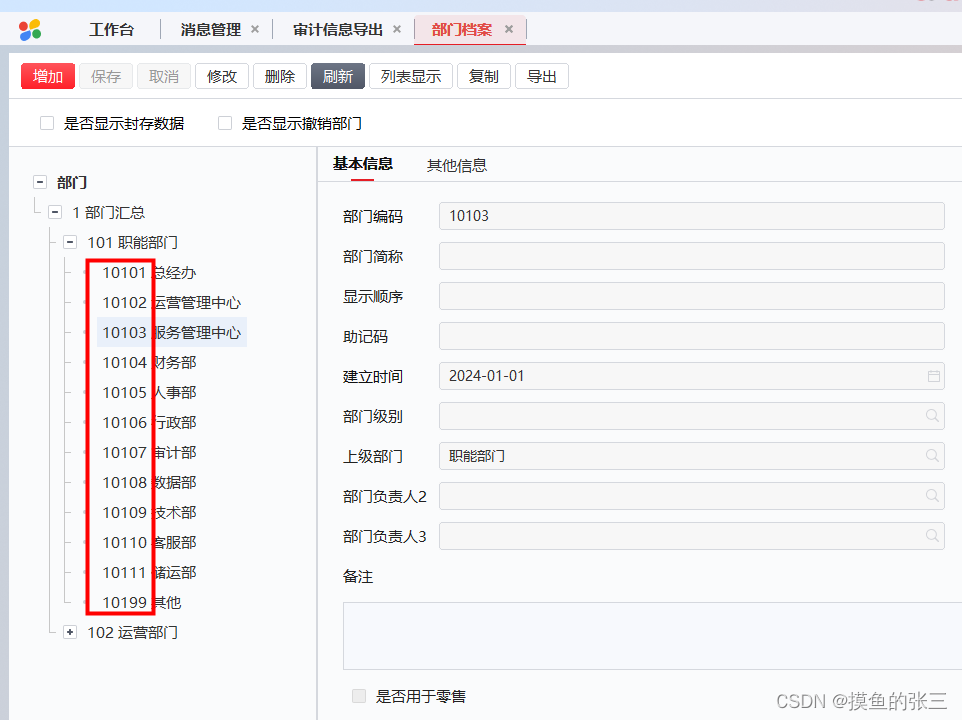Viewport: 962px width, 720px height.
Task: Switch to the 其他信息 tab
Action: [457, 164]
